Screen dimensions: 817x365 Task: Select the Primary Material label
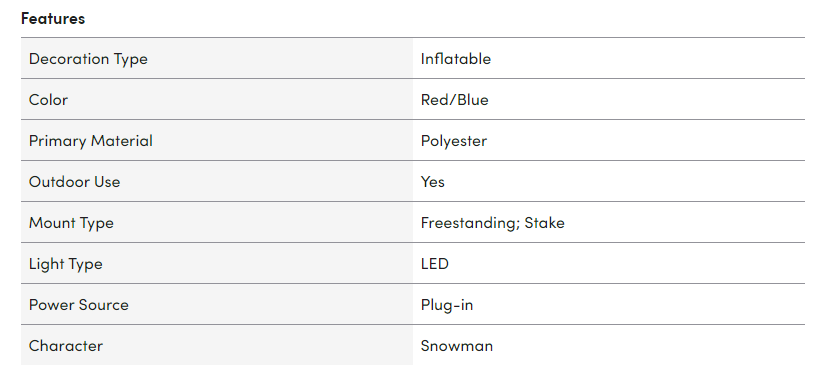tap(91, 141)
